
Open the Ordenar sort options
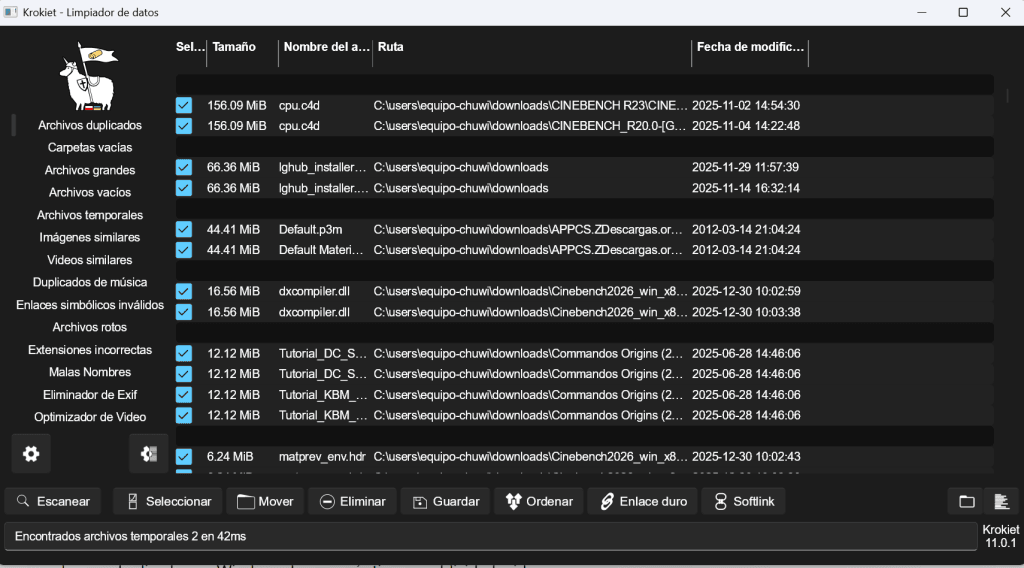pyautogui.click(x=539, y=501)
